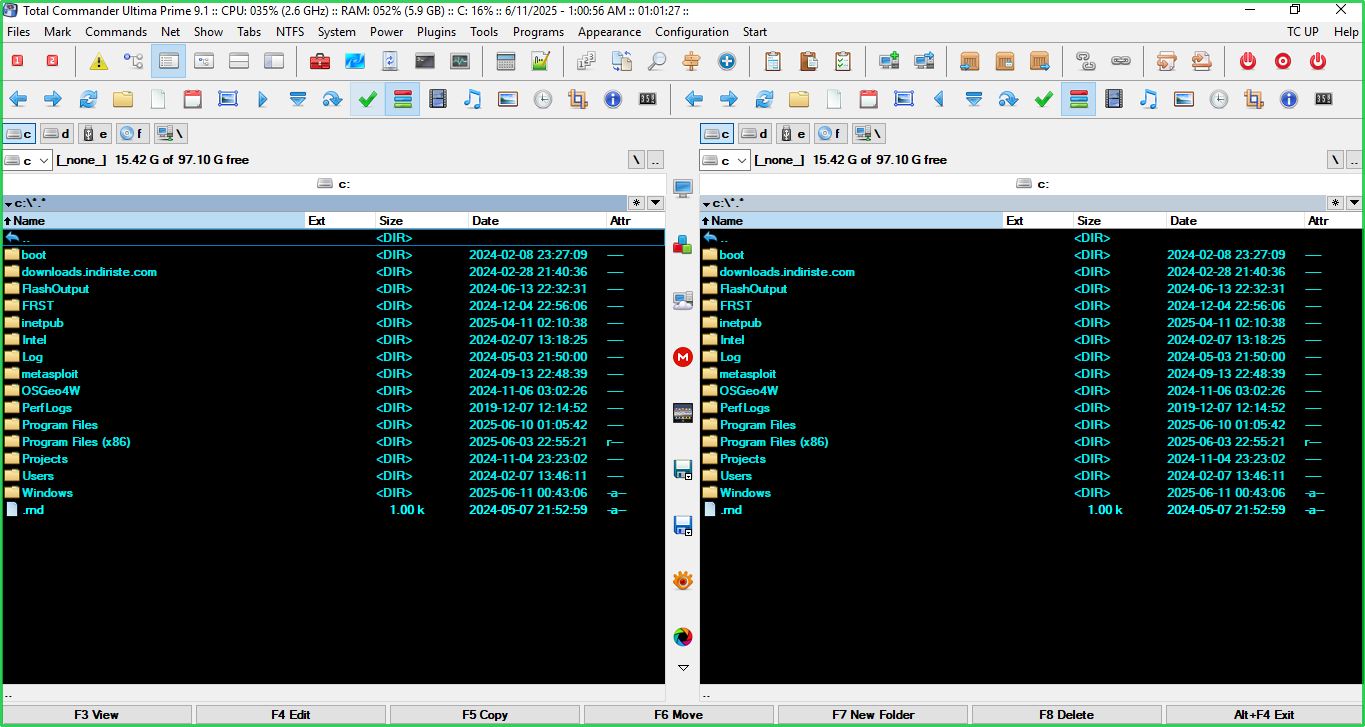Click the magnifying glass search icon
Image resolution: width=1365 pixels, height=727 pixels.
pos(657,61)
